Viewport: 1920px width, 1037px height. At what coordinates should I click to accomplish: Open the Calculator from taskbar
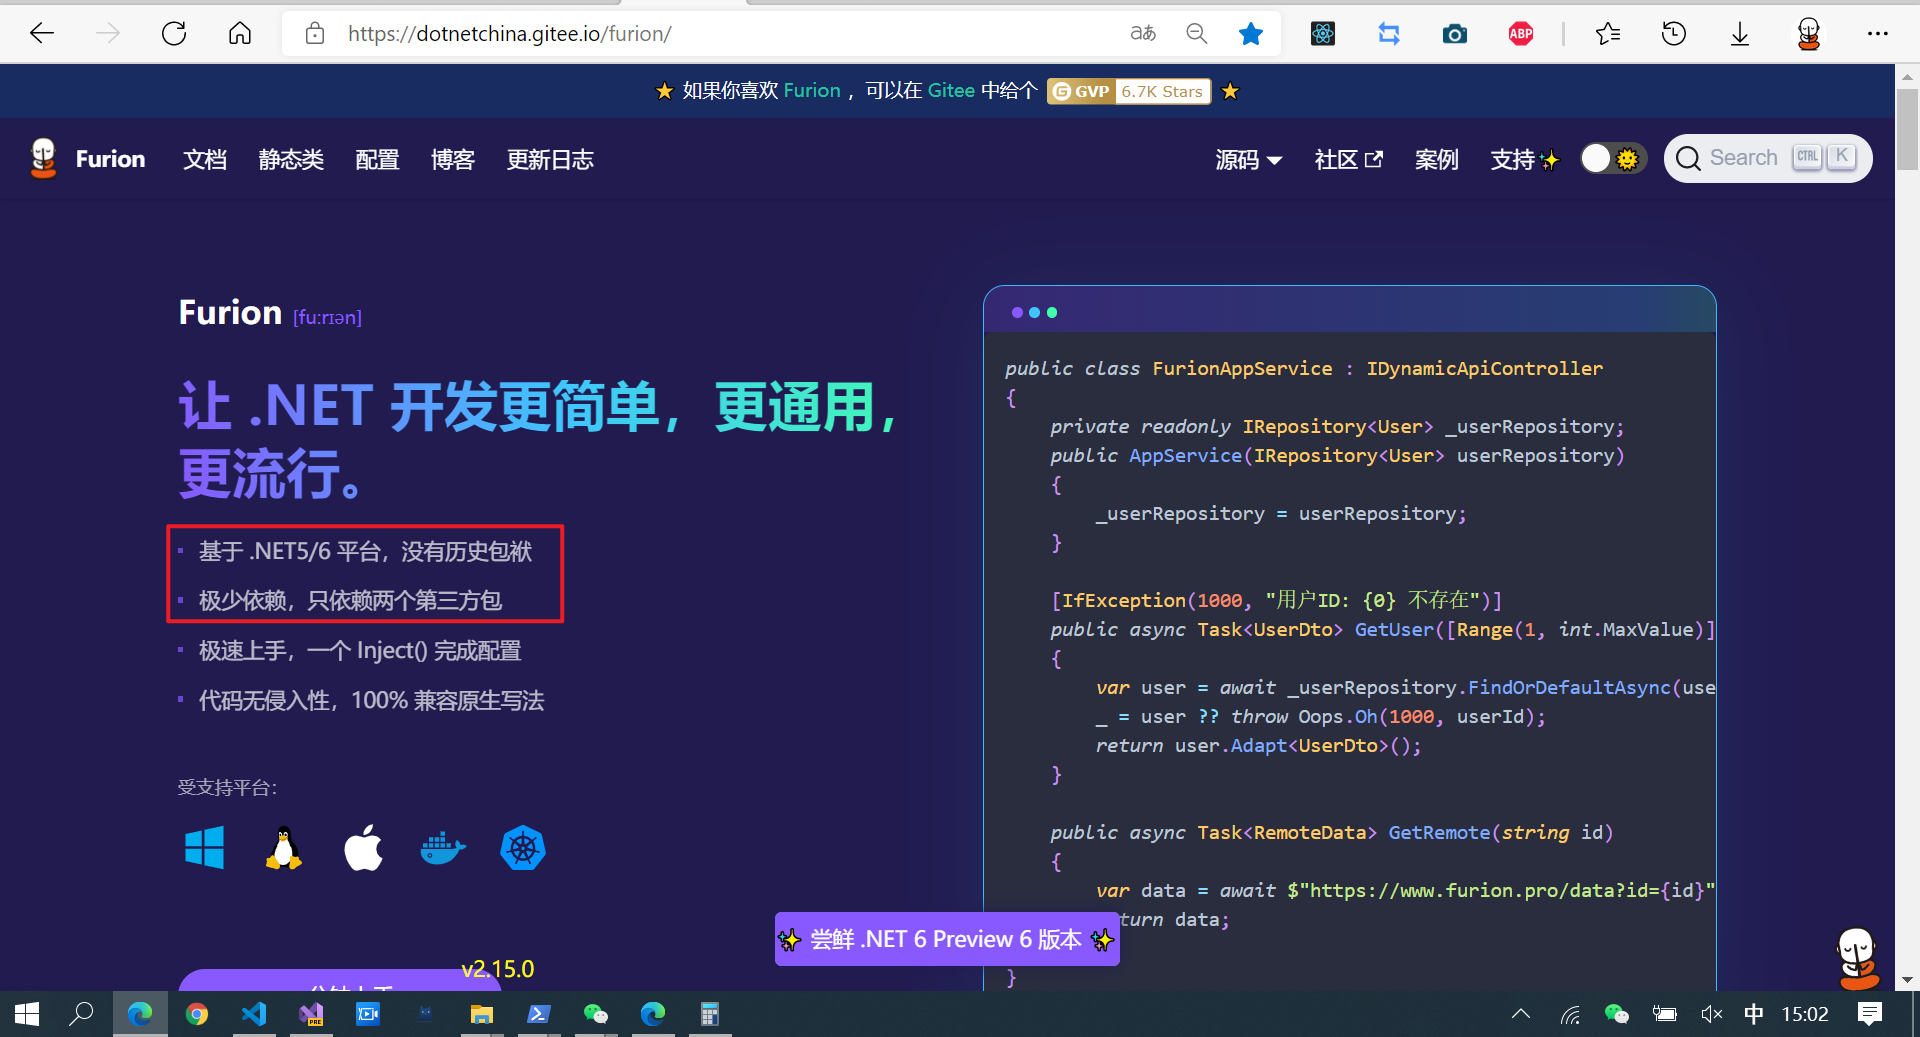(x=710, y=1014)
